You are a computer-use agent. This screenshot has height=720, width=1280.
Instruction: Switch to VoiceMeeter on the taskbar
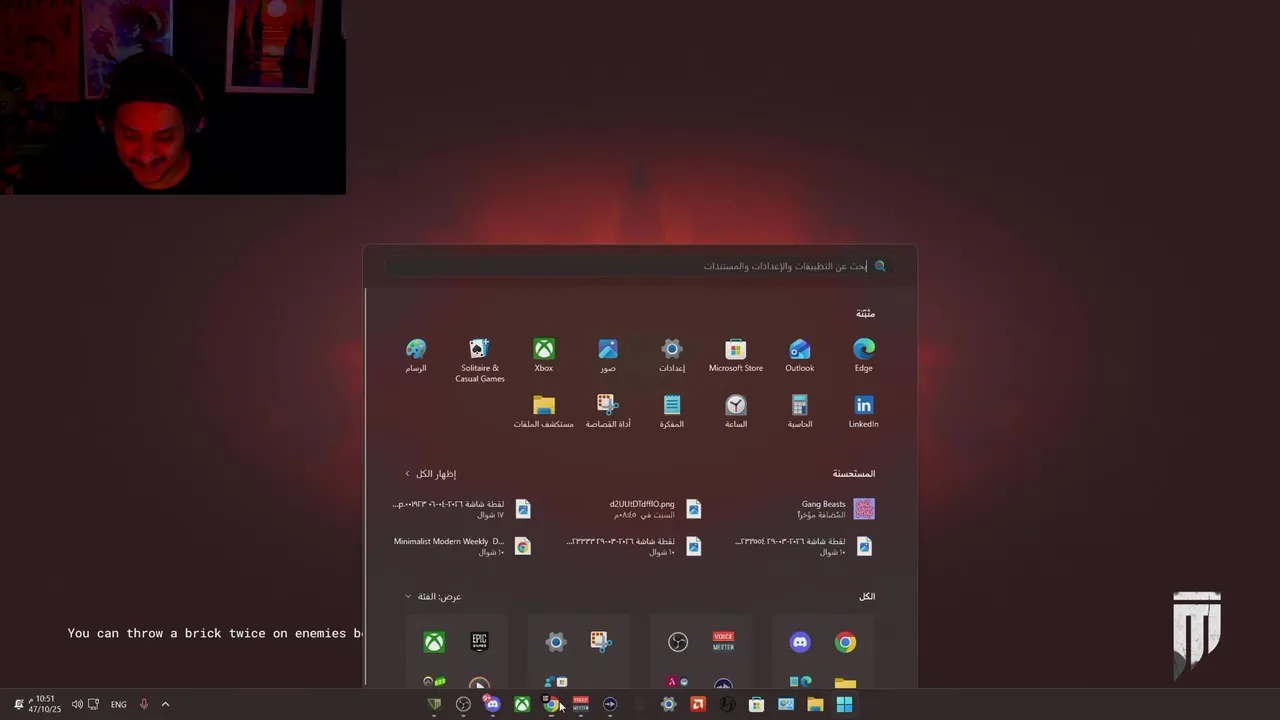click(x=581, y=704)
